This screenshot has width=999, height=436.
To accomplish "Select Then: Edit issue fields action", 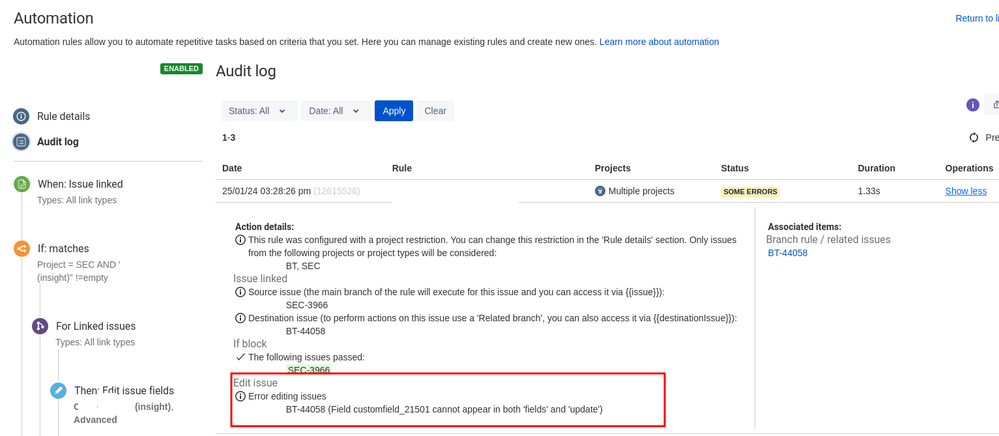I will click(x=124, y=390).
